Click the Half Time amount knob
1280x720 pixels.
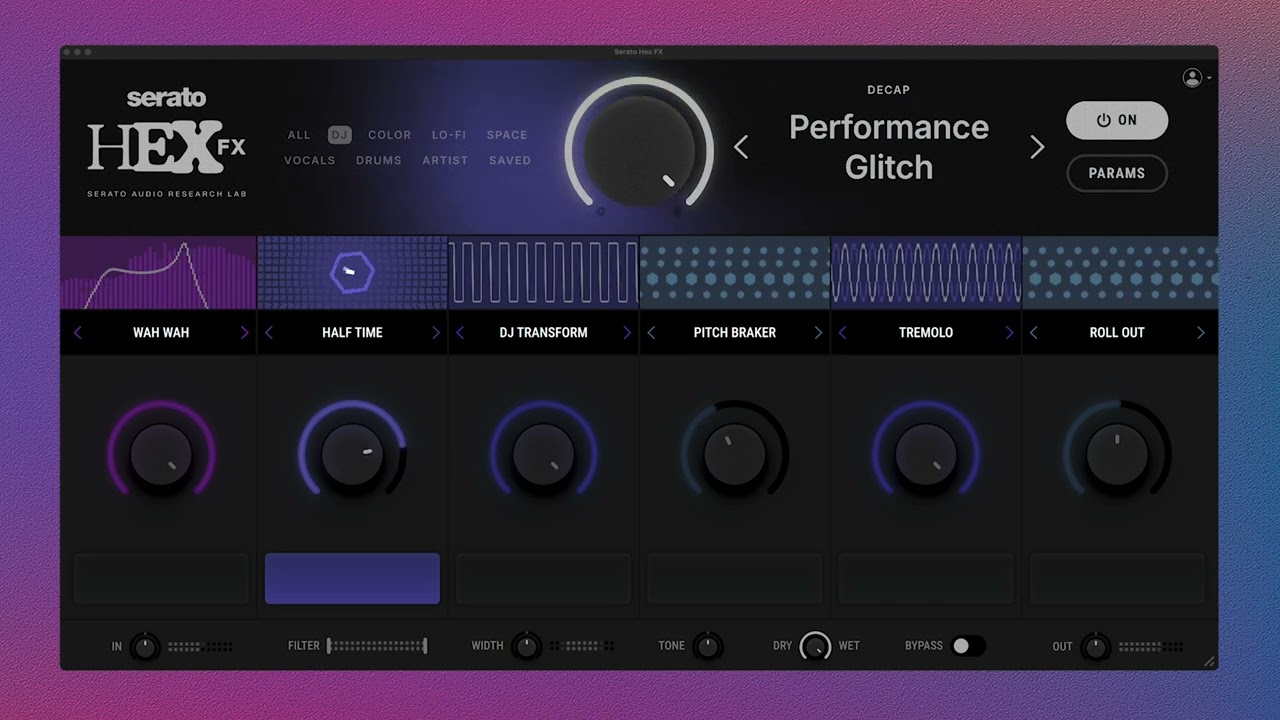(x=352, y=454)
